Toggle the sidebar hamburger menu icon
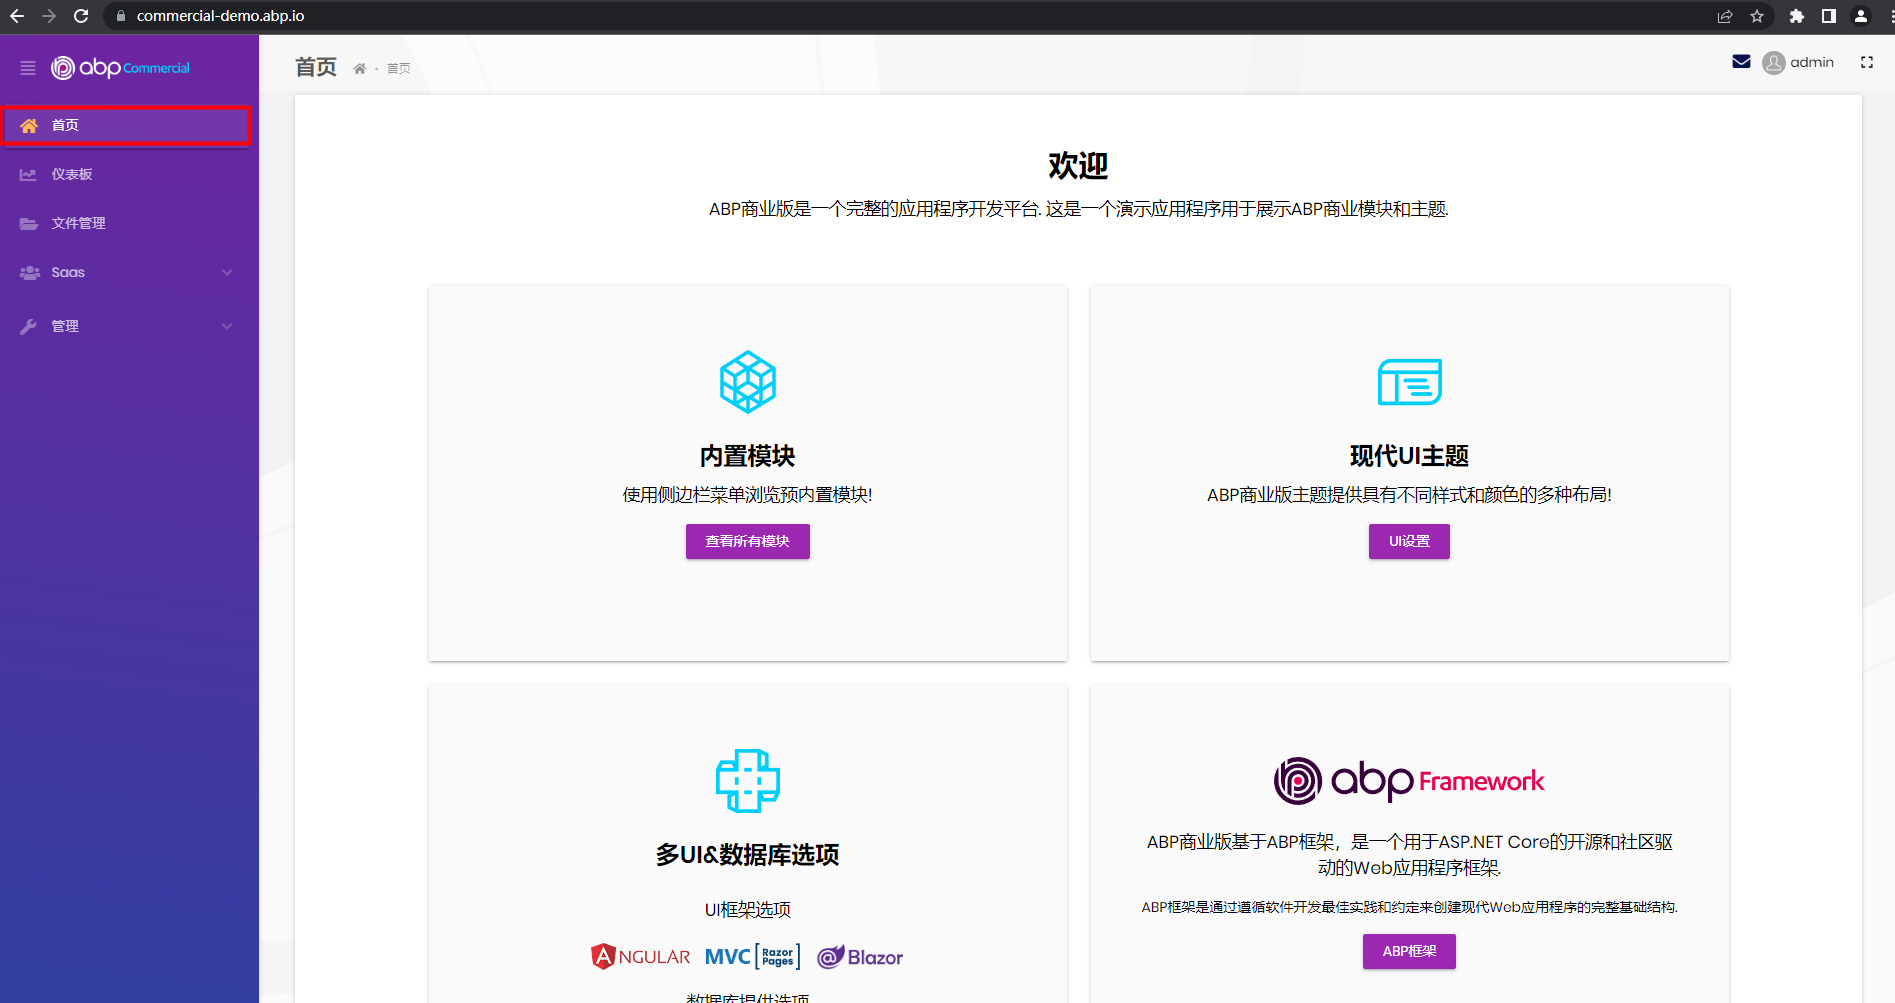 pos(28,68)
